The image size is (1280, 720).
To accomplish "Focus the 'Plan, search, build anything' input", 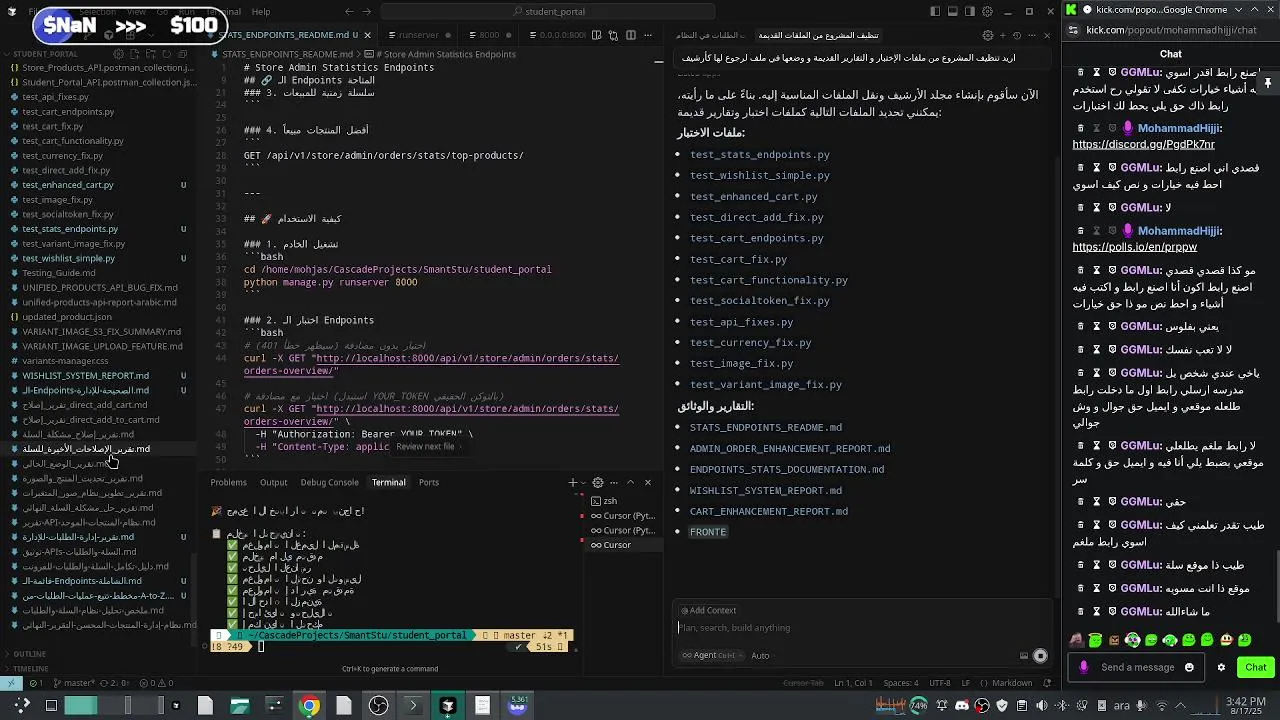I will tap(860, 628).
